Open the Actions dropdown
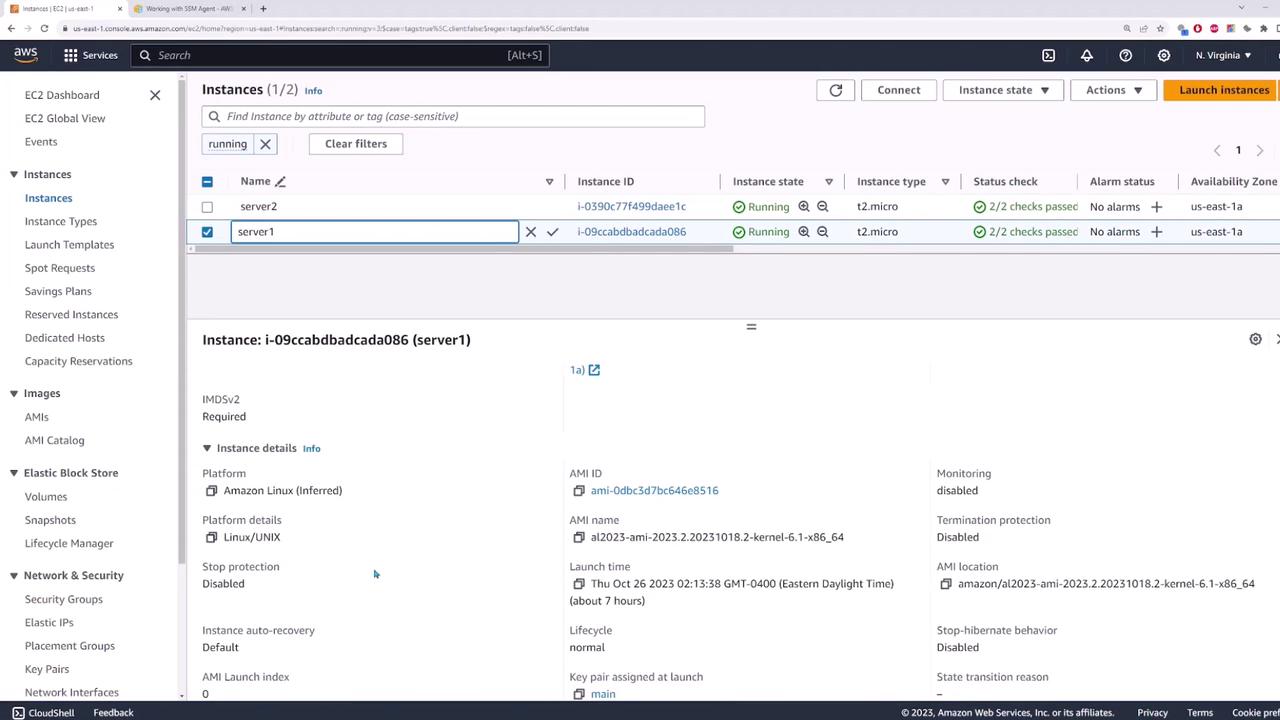This screenshot has height=720, width=1280. (1113, 90)
